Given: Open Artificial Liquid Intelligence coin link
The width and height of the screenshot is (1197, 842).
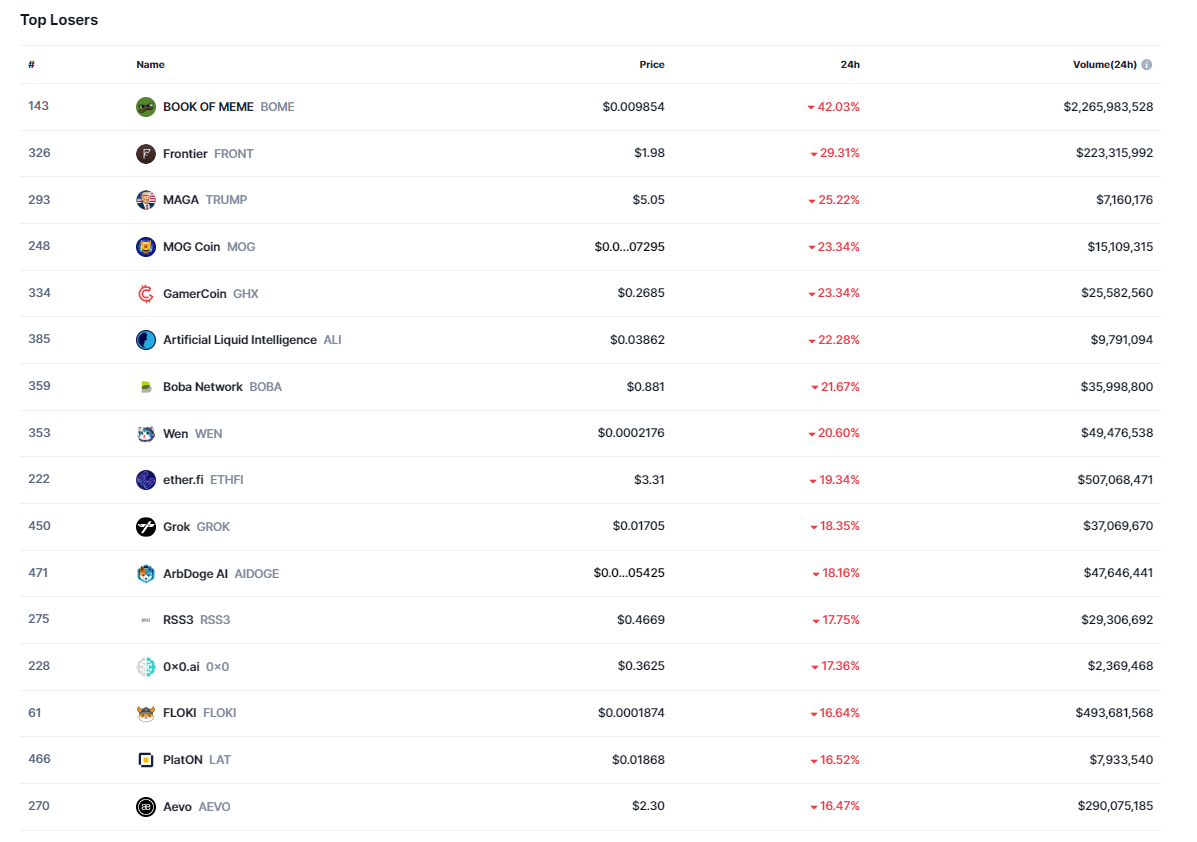Looking at the screenshot, I should 240,340.
